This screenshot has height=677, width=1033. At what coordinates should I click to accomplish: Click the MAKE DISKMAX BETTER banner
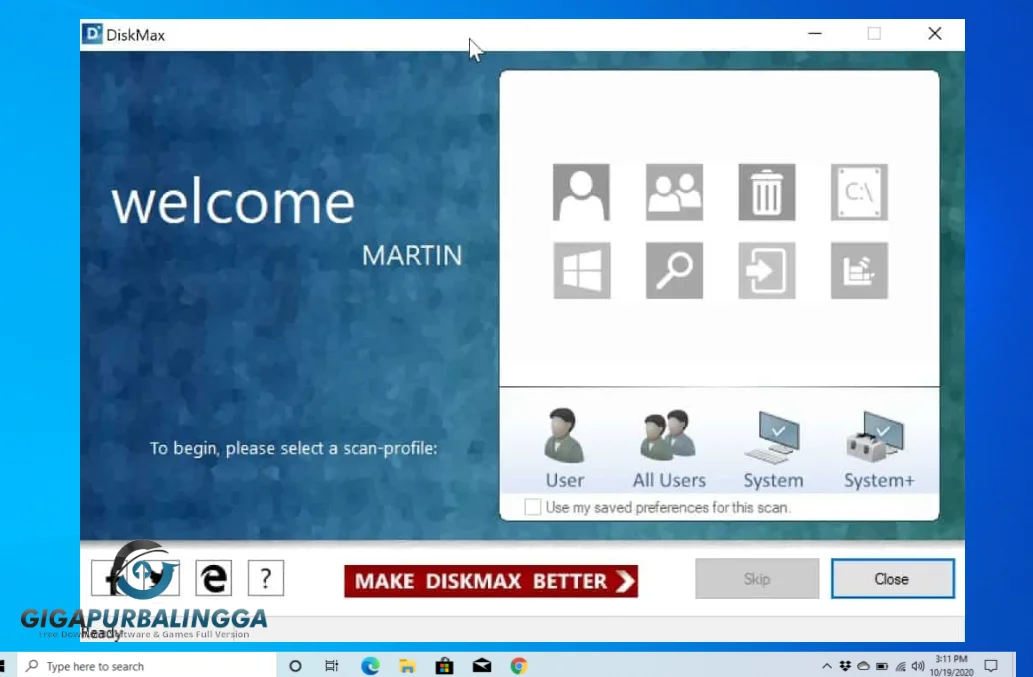(x=491, y=581)
